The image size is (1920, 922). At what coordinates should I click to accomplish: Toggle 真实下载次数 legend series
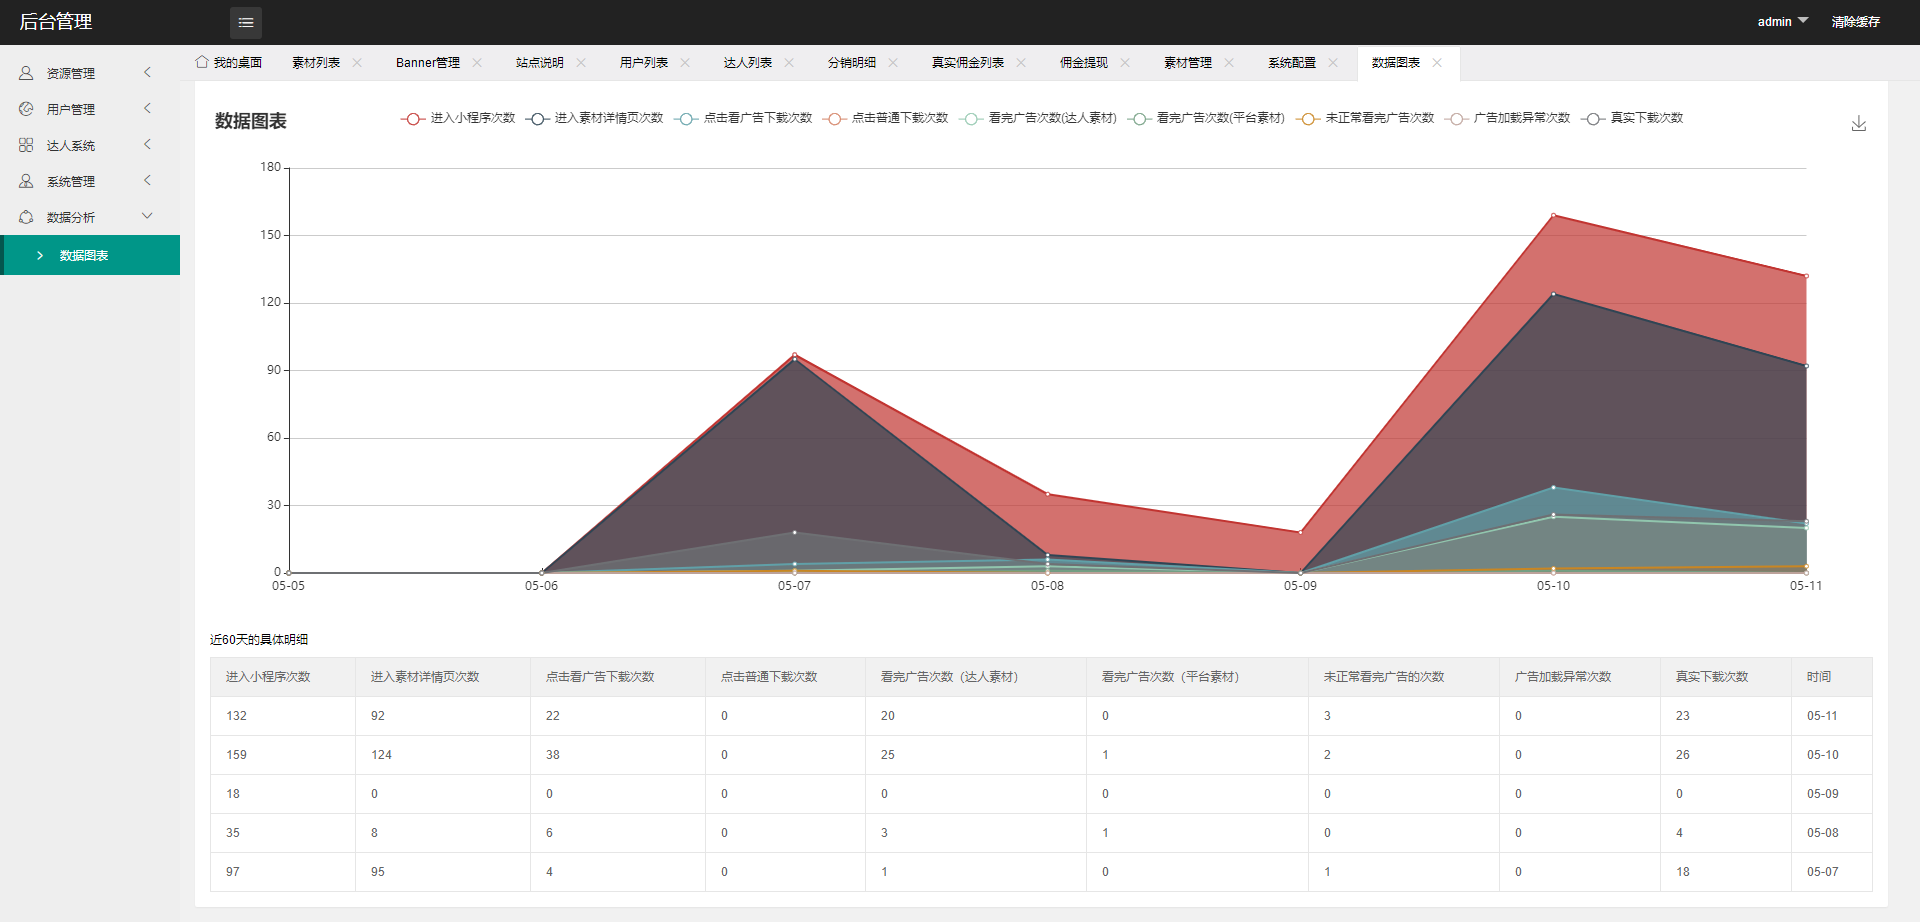[1632, 118]
